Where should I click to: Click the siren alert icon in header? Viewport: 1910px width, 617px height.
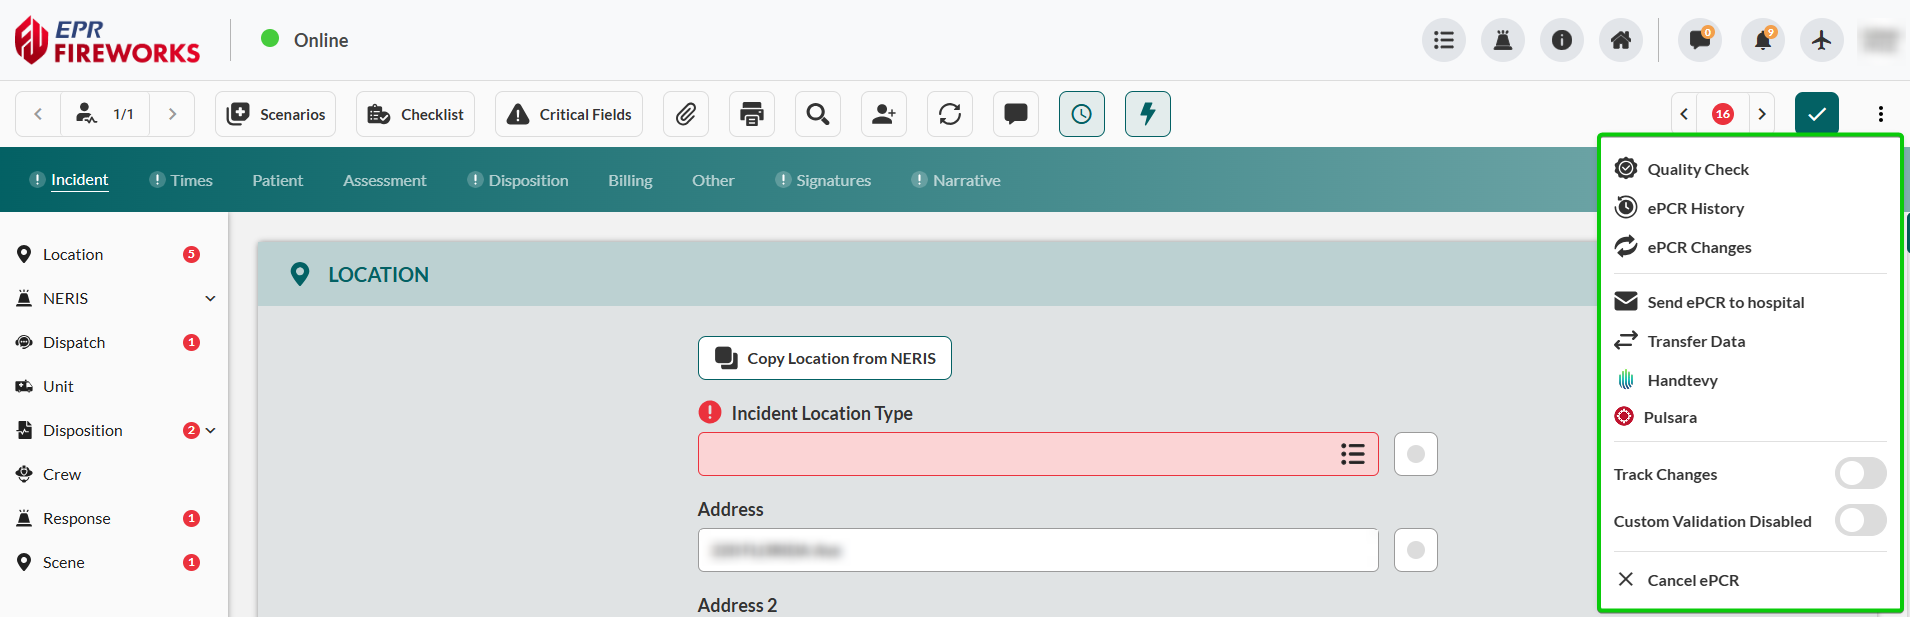(1503, 40)
